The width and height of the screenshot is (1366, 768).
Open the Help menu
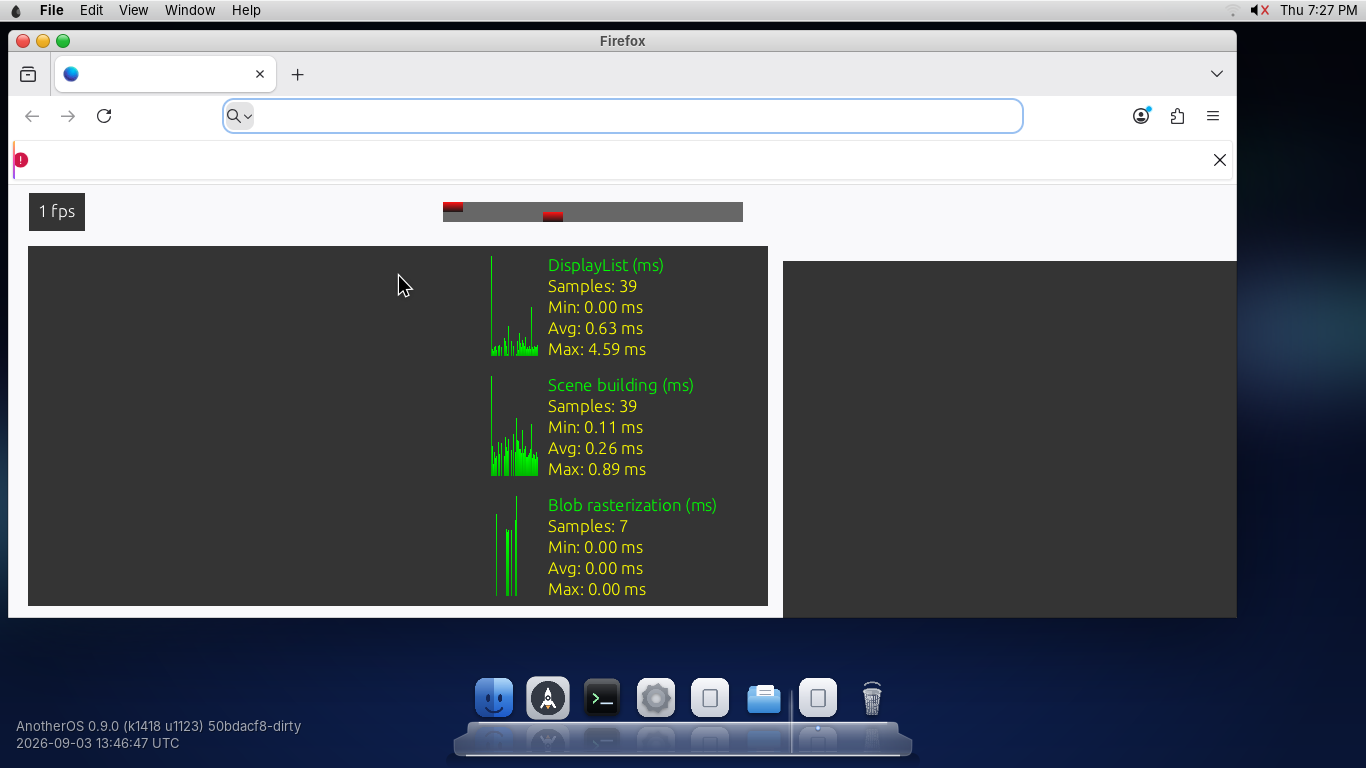pos(246,10)
